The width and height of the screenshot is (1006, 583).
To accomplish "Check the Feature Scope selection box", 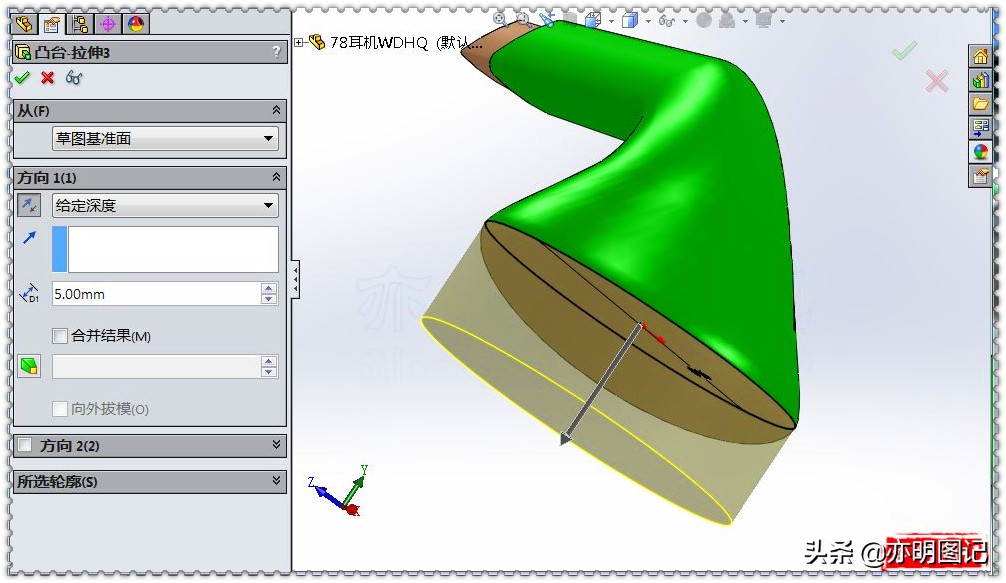I will (160, 366).
